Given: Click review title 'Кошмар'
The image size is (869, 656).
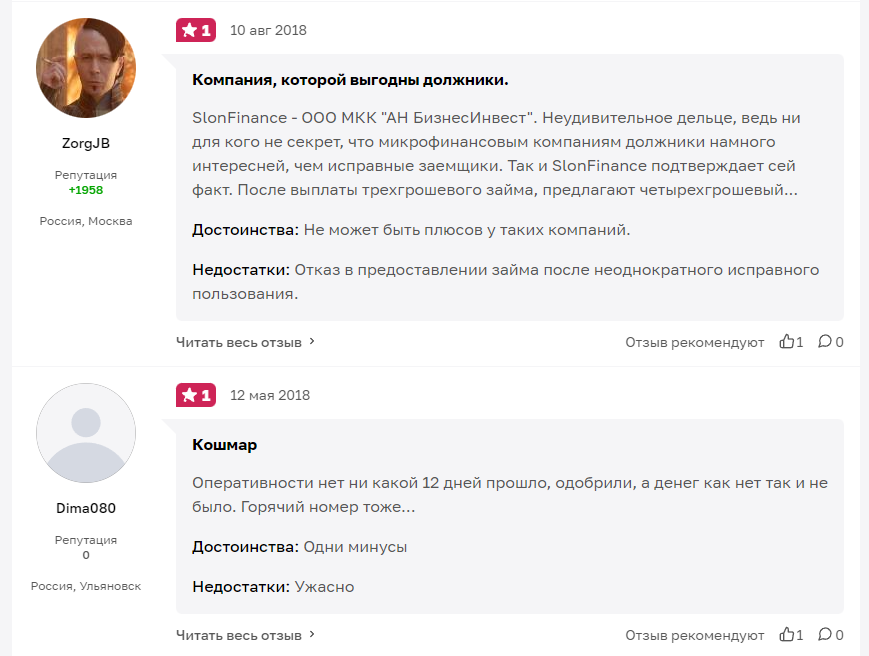Looking at the screenshot, I should click(x=224, y=445).
